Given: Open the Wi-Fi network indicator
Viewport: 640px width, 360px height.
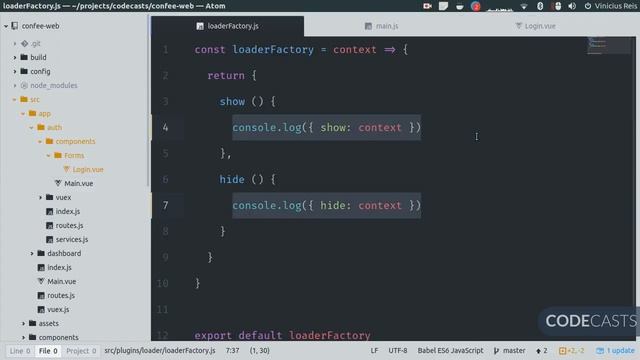Looking at the screenshot, I should click(524, 6).
